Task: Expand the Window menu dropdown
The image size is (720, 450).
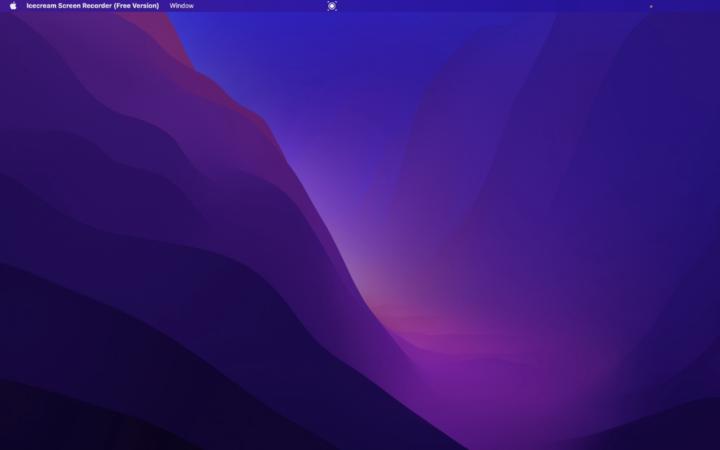Action: 182,6
